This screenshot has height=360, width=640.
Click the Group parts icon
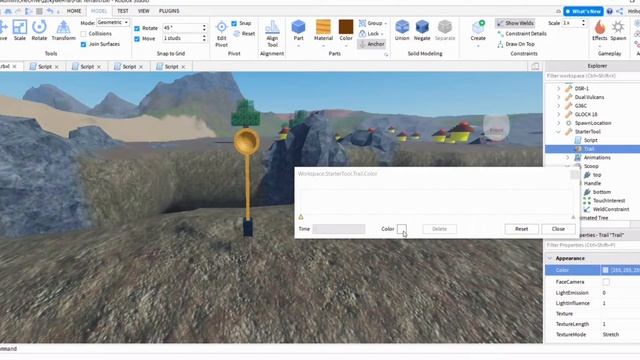(x=362, y=23)
